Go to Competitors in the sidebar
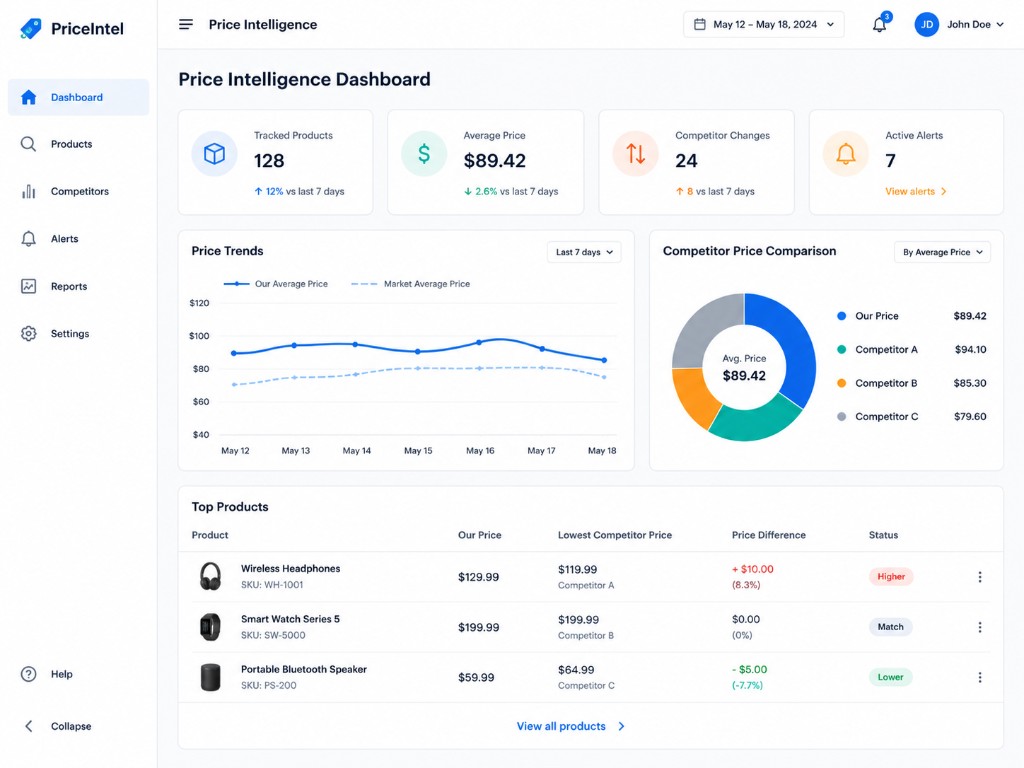This screenshot has width=1024, height=768. click(78, 191)
